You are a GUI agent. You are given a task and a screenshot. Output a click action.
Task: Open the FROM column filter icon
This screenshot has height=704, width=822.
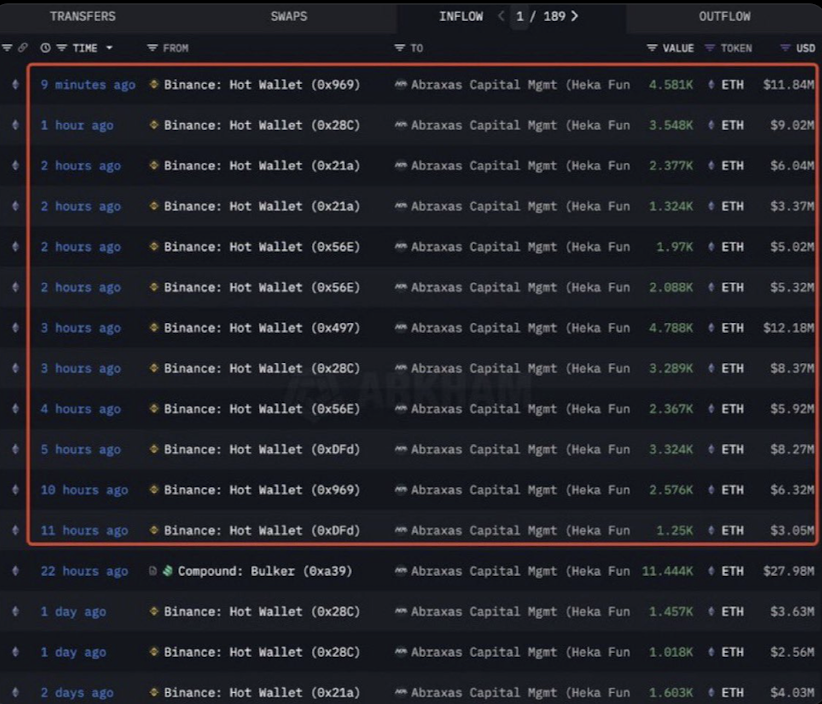152,48
